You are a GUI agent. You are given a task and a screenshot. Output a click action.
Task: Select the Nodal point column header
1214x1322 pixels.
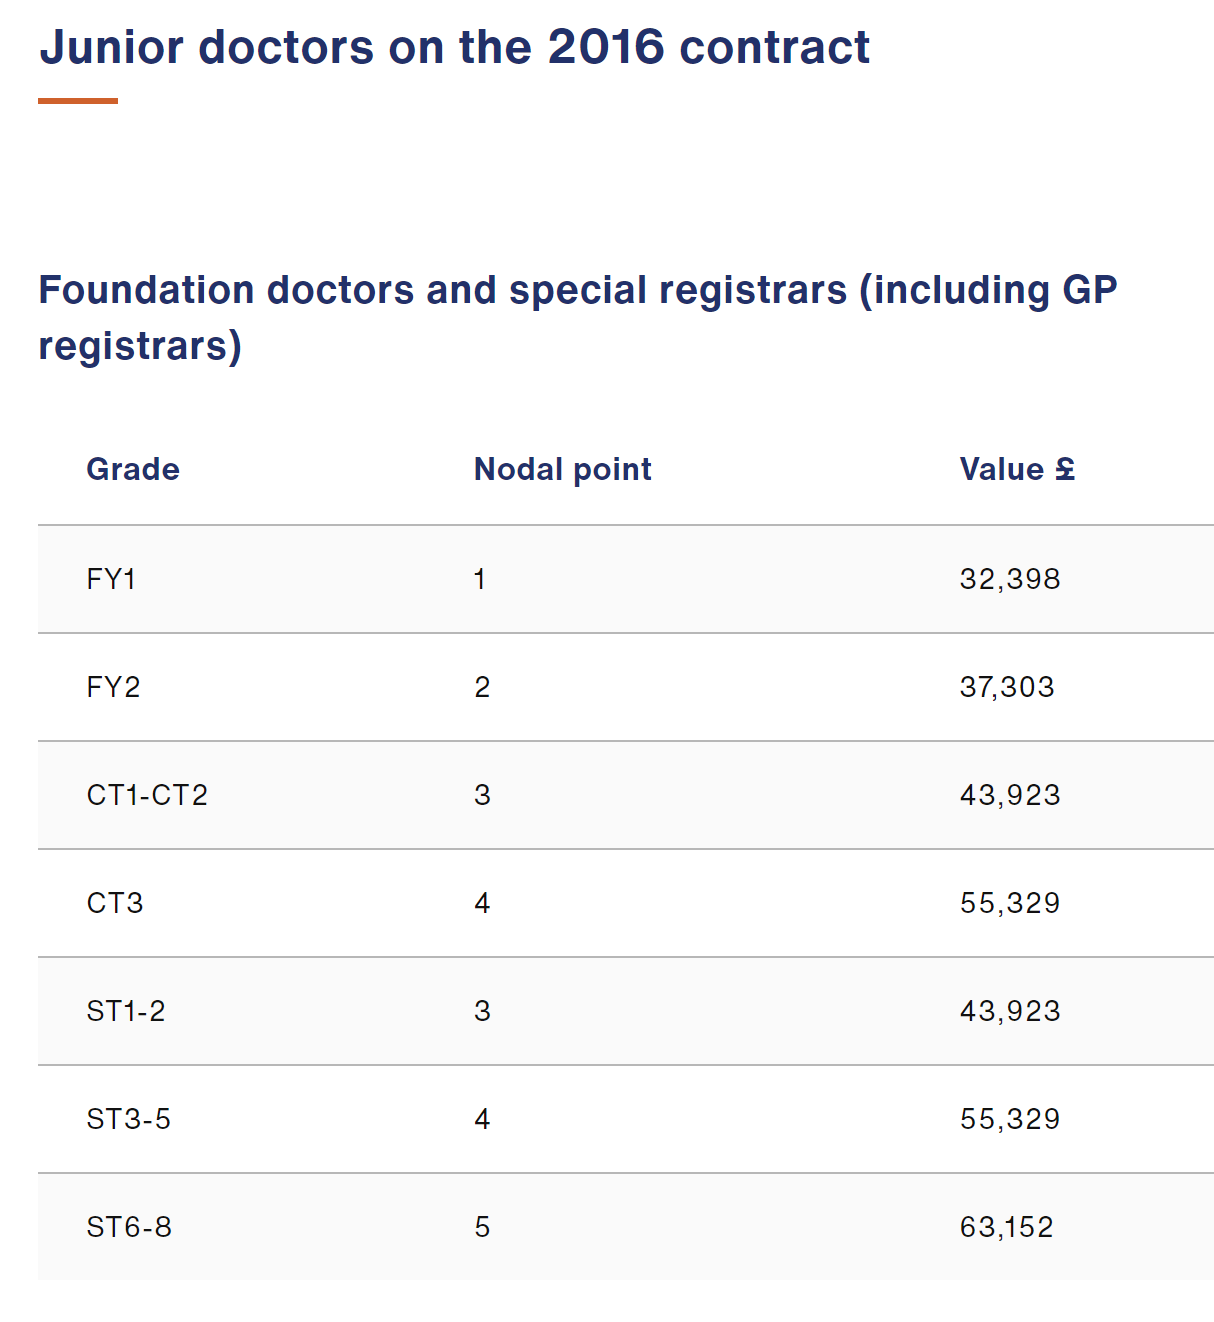click(562, 469)
